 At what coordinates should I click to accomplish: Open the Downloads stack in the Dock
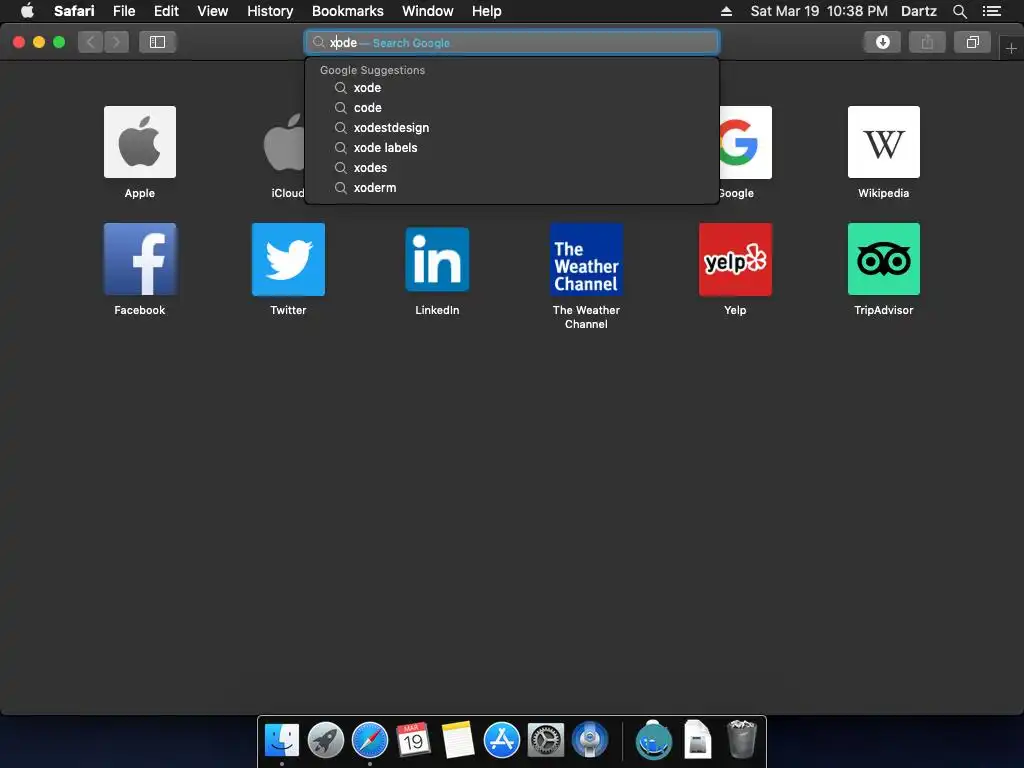click(x=654, y=741)
